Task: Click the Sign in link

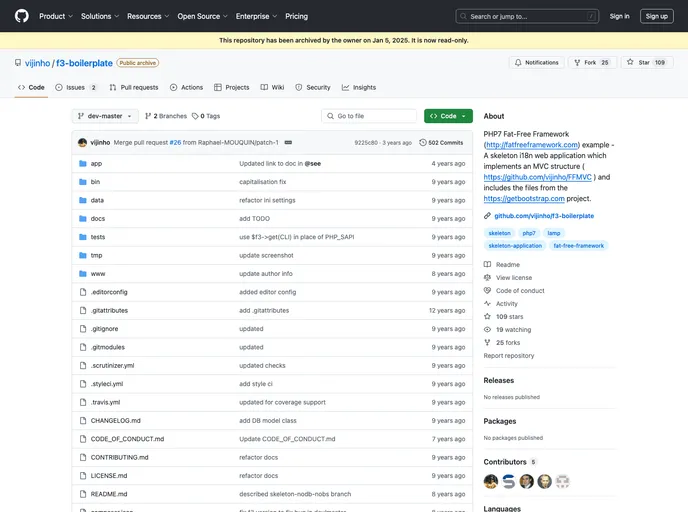Action: tap(619, 16)
